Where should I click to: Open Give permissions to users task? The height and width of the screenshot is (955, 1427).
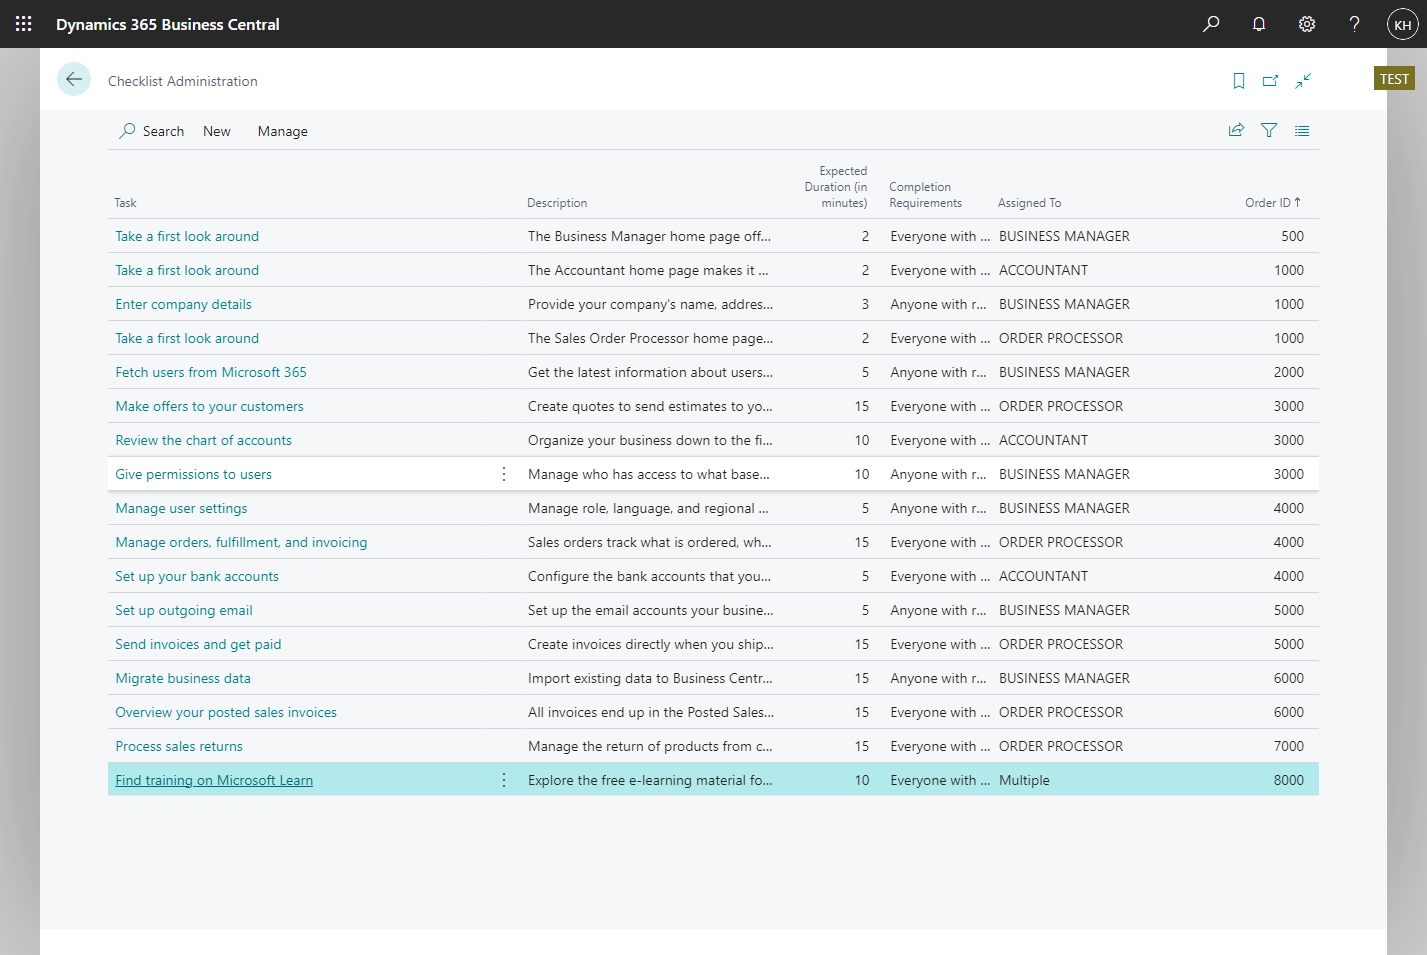tap(193, 474)
